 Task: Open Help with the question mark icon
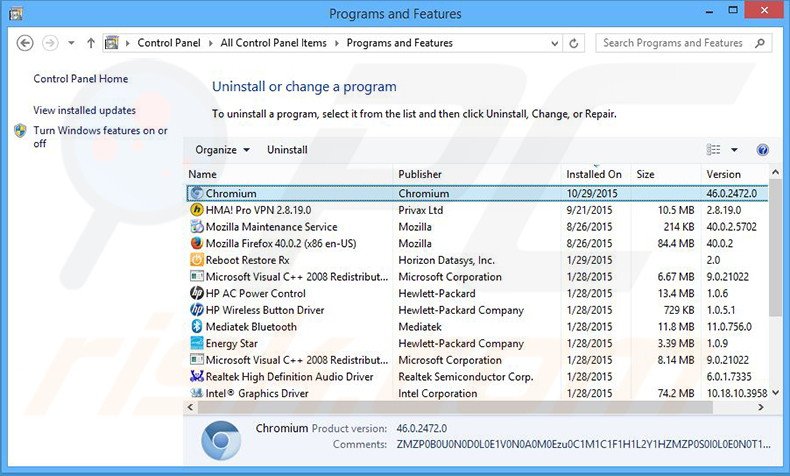(x=762, y=150)
